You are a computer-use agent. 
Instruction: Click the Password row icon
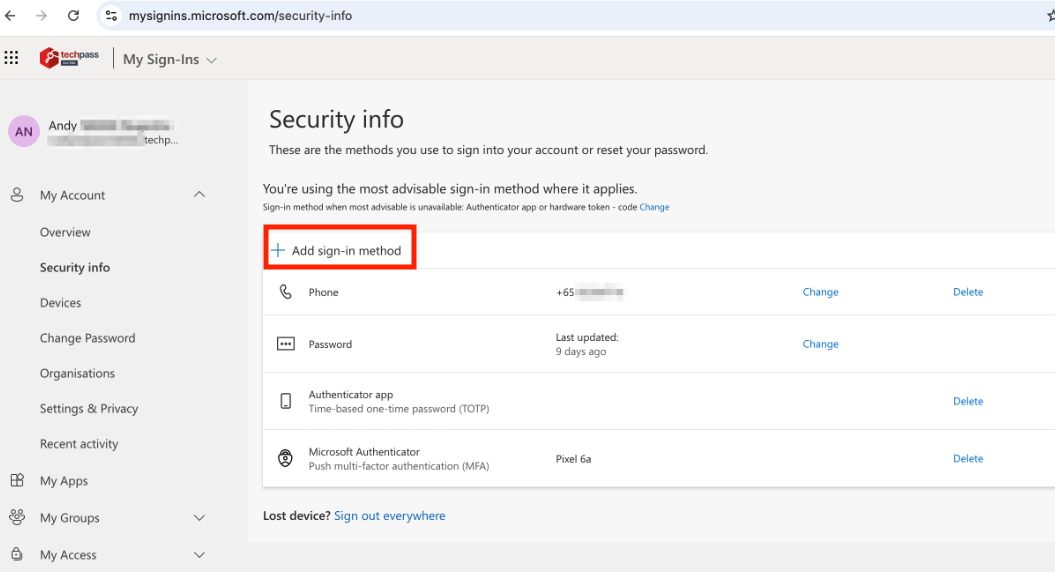[286, 344]
